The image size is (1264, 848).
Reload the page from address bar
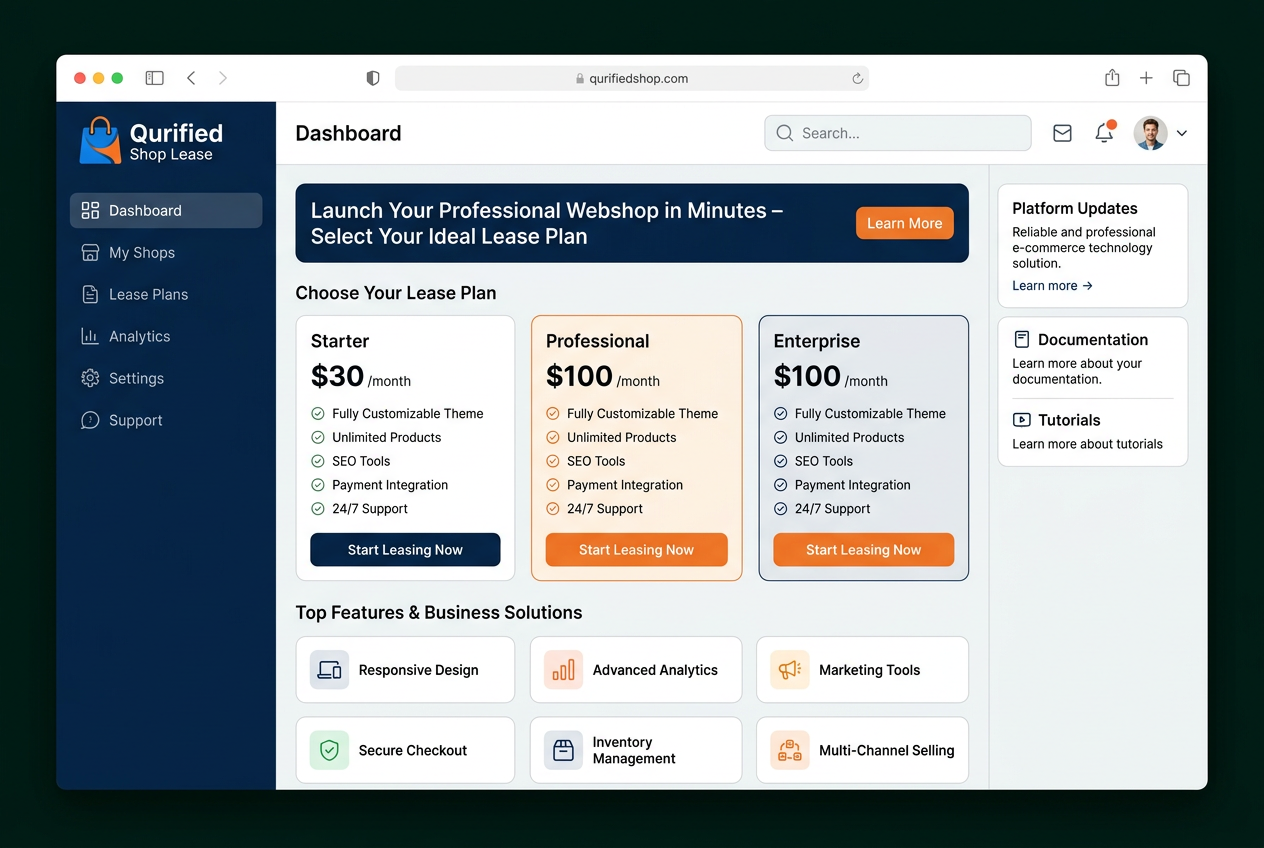click(857, 78)
